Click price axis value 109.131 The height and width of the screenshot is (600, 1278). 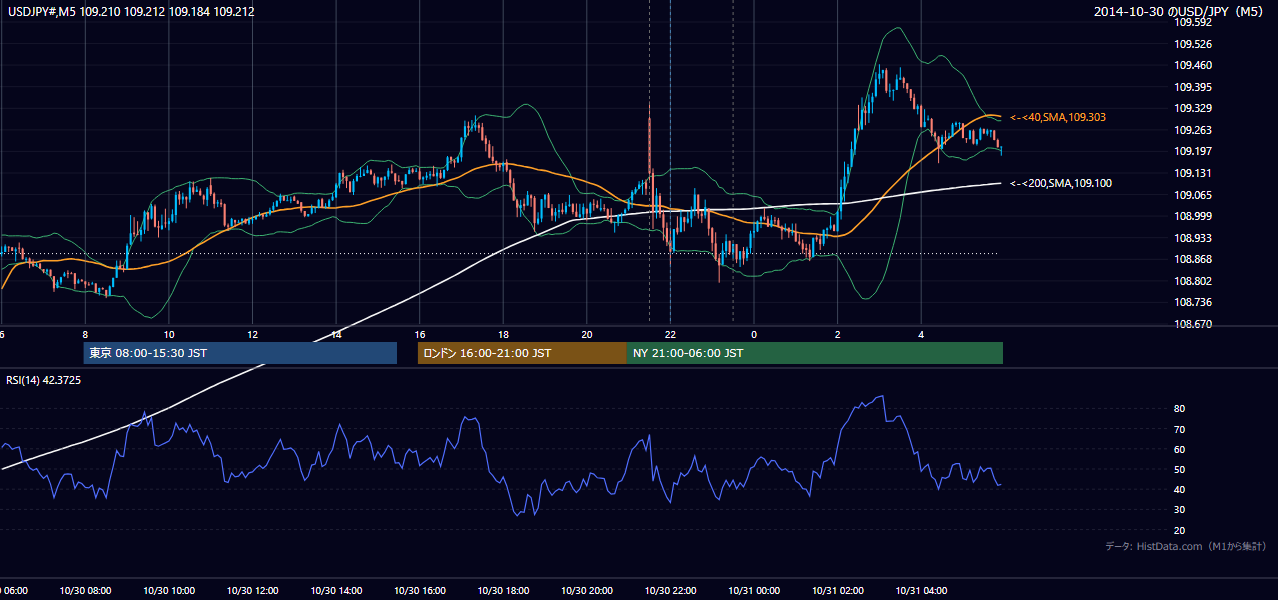tap(1192, 173)
